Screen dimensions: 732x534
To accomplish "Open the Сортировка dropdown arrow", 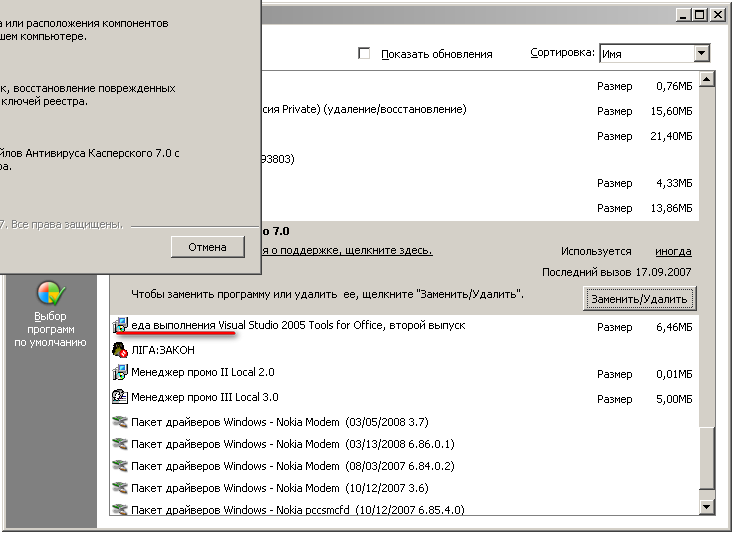I will [x=702, y=53].
